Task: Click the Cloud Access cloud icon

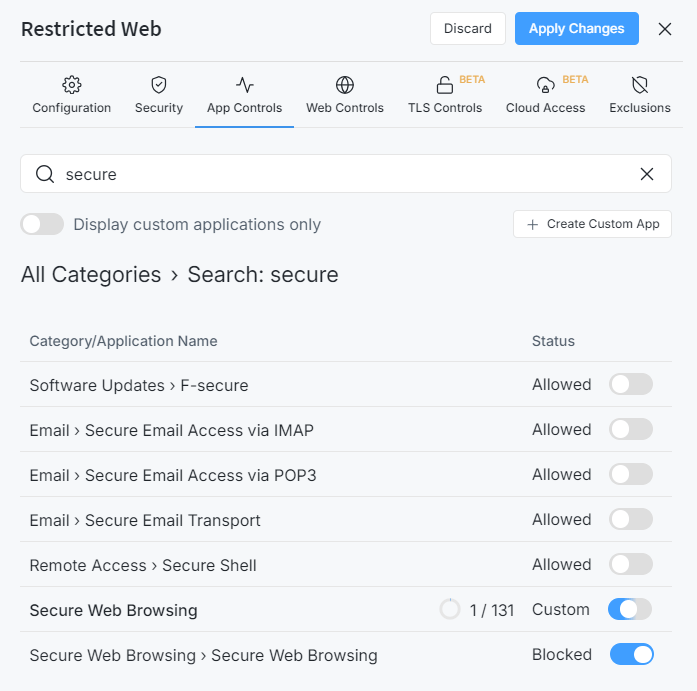Action: (x=545, y=84)
